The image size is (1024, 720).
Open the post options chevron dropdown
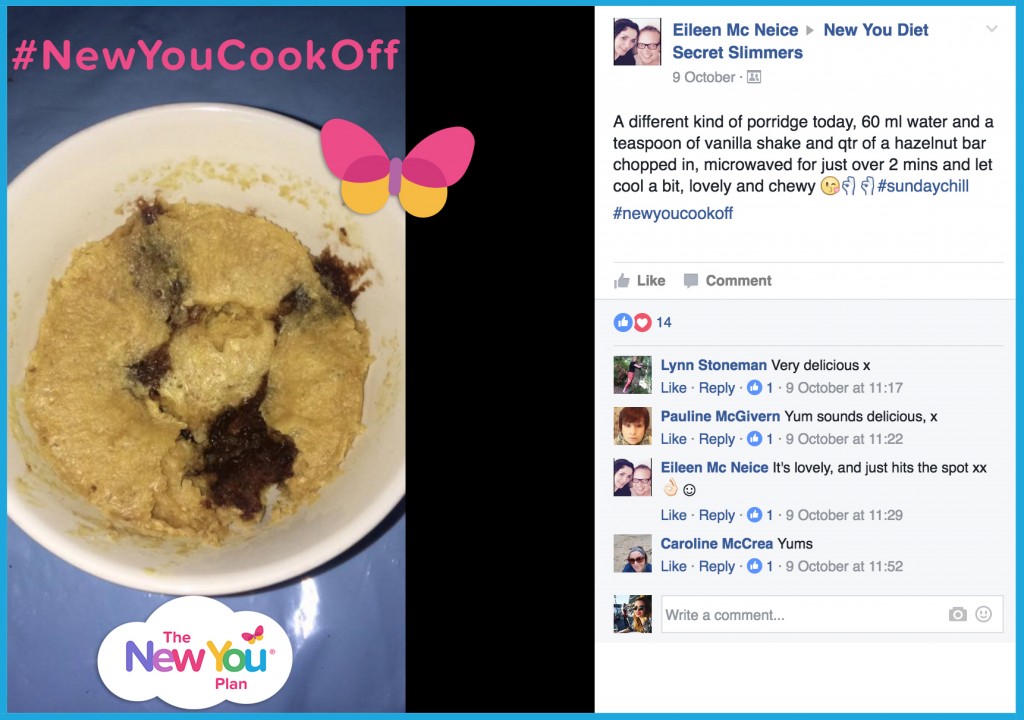991,29
